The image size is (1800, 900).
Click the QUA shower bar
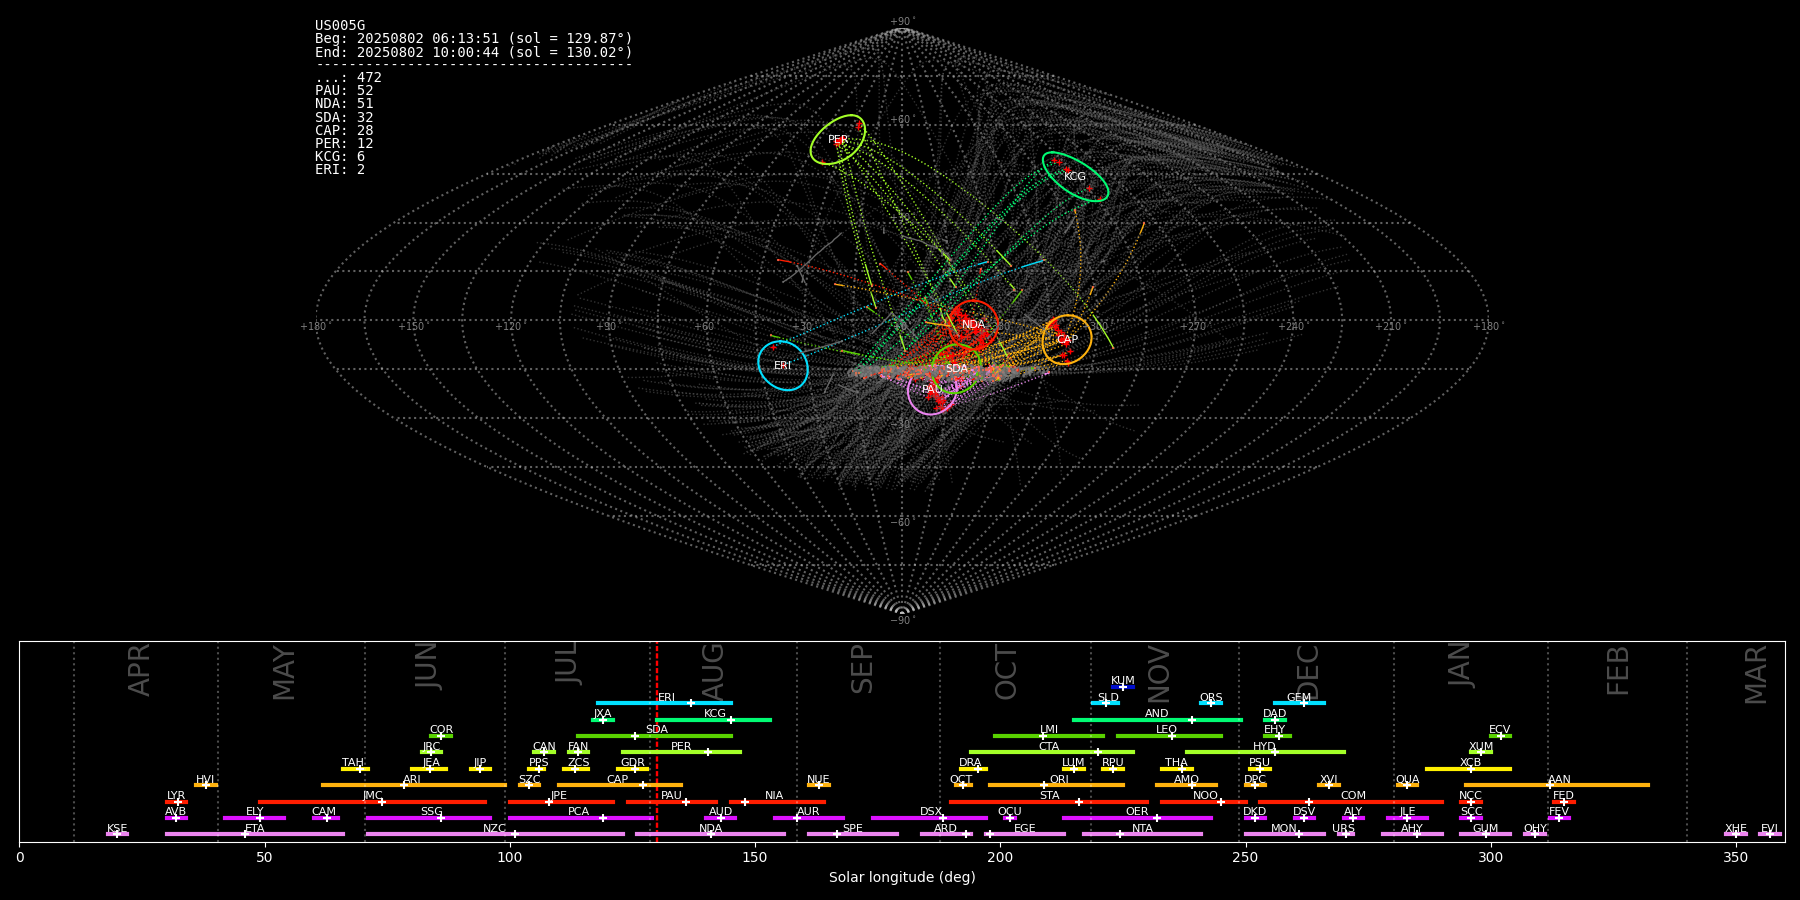tap(1407, 785)
